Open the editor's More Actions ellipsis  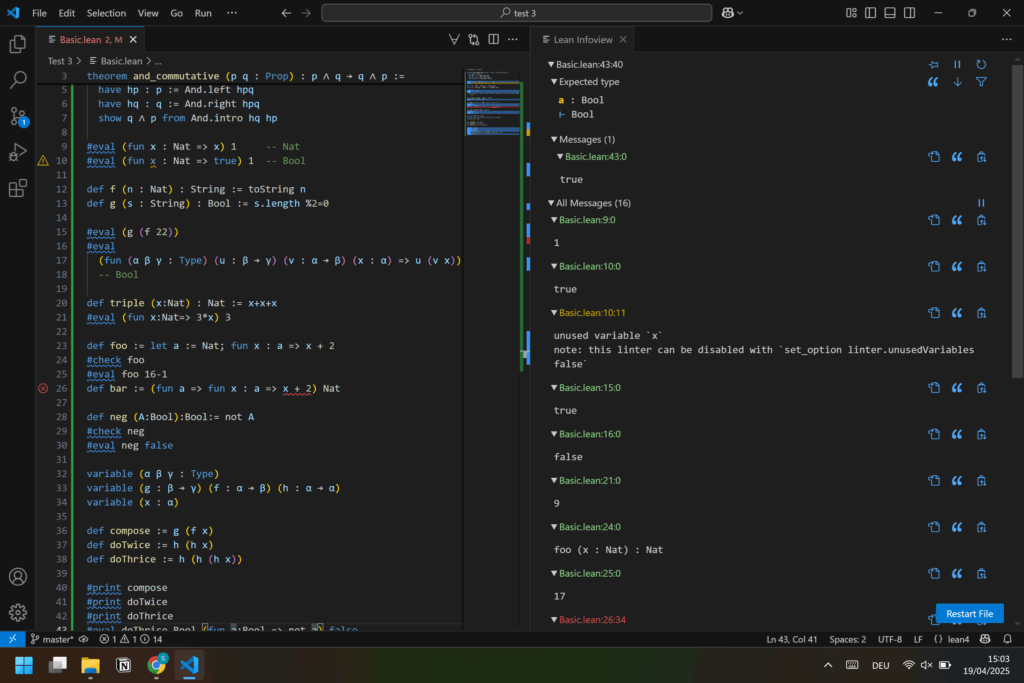coord(513,40)
